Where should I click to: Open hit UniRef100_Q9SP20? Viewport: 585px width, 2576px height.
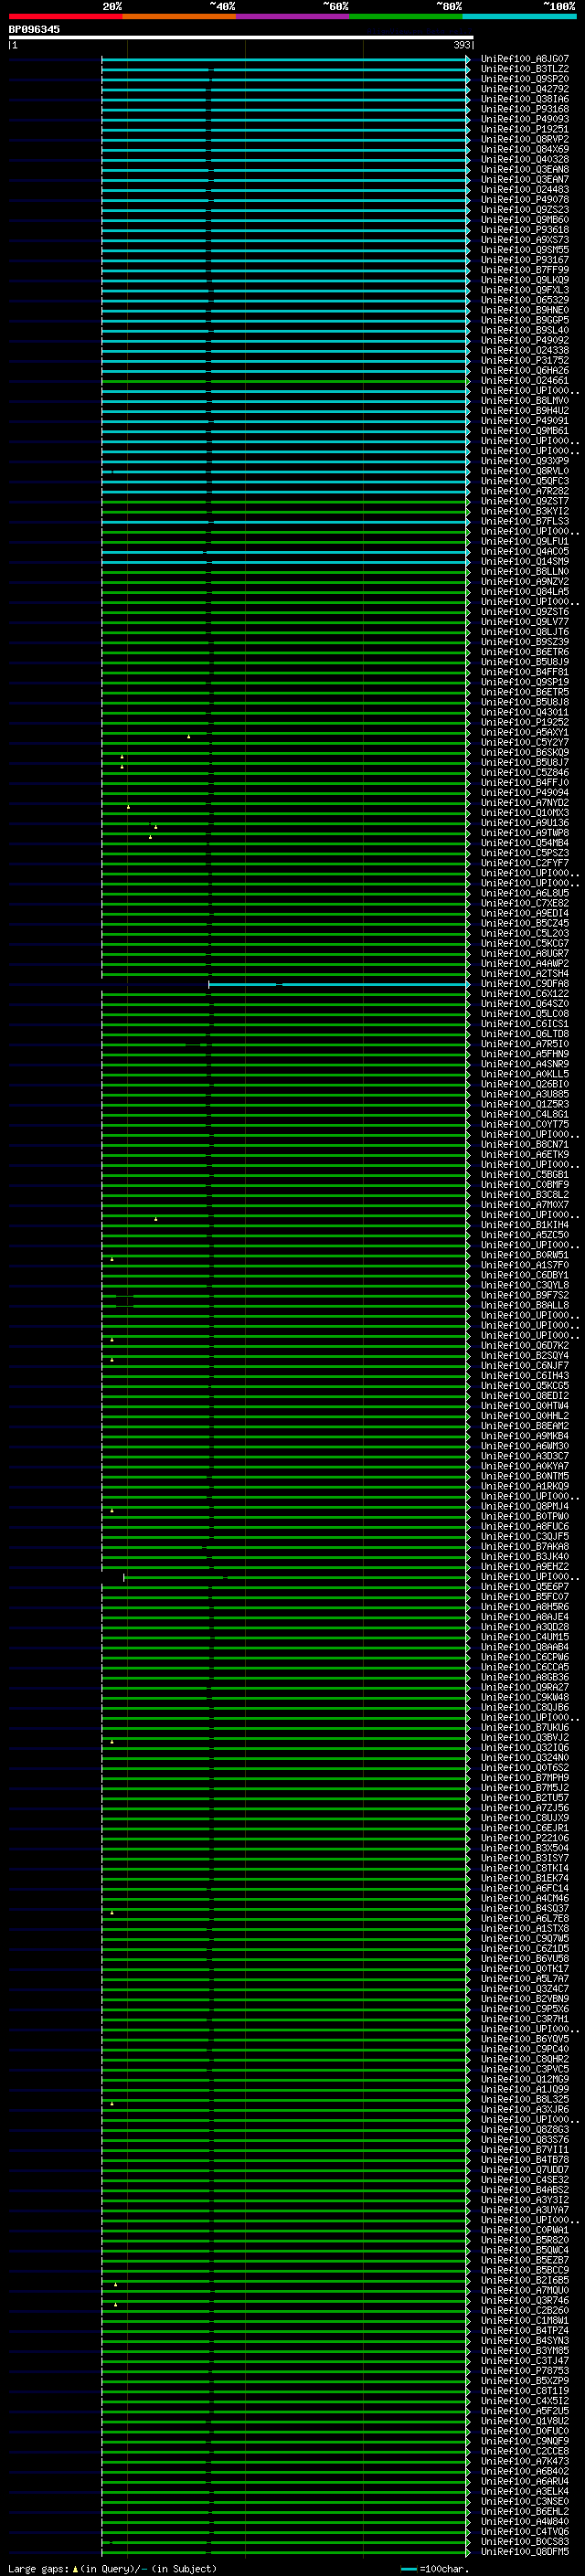[524, 79]
